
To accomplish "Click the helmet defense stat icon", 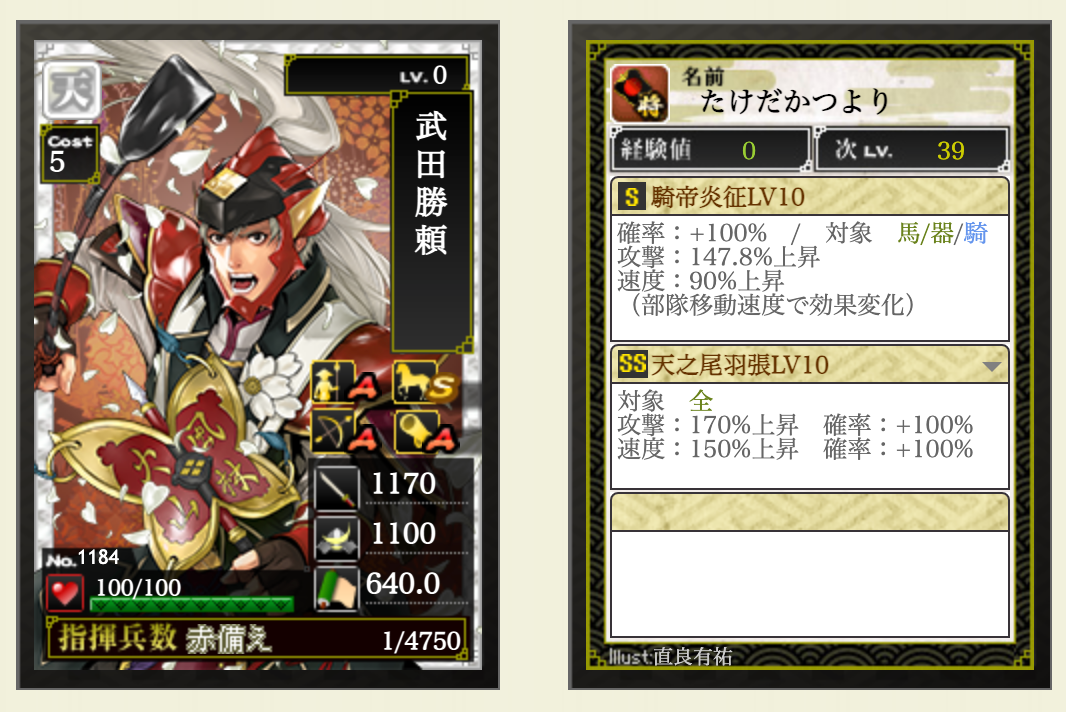I will pos(337,537).
